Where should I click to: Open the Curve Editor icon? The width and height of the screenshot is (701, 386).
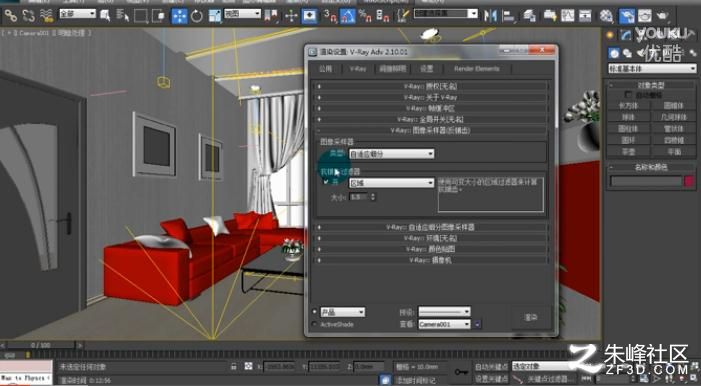tap(568, 16)
